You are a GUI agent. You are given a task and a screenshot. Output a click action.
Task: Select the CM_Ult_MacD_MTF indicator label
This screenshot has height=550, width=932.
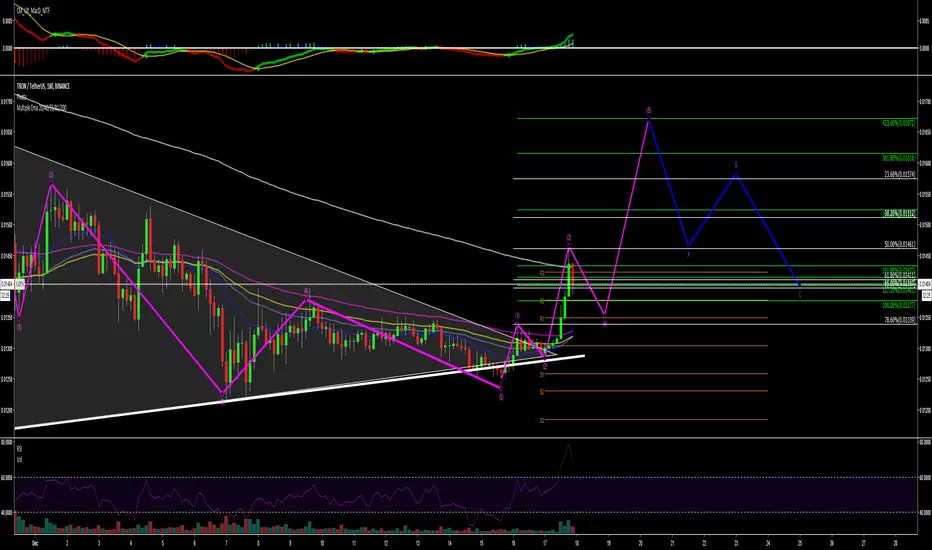33,11
